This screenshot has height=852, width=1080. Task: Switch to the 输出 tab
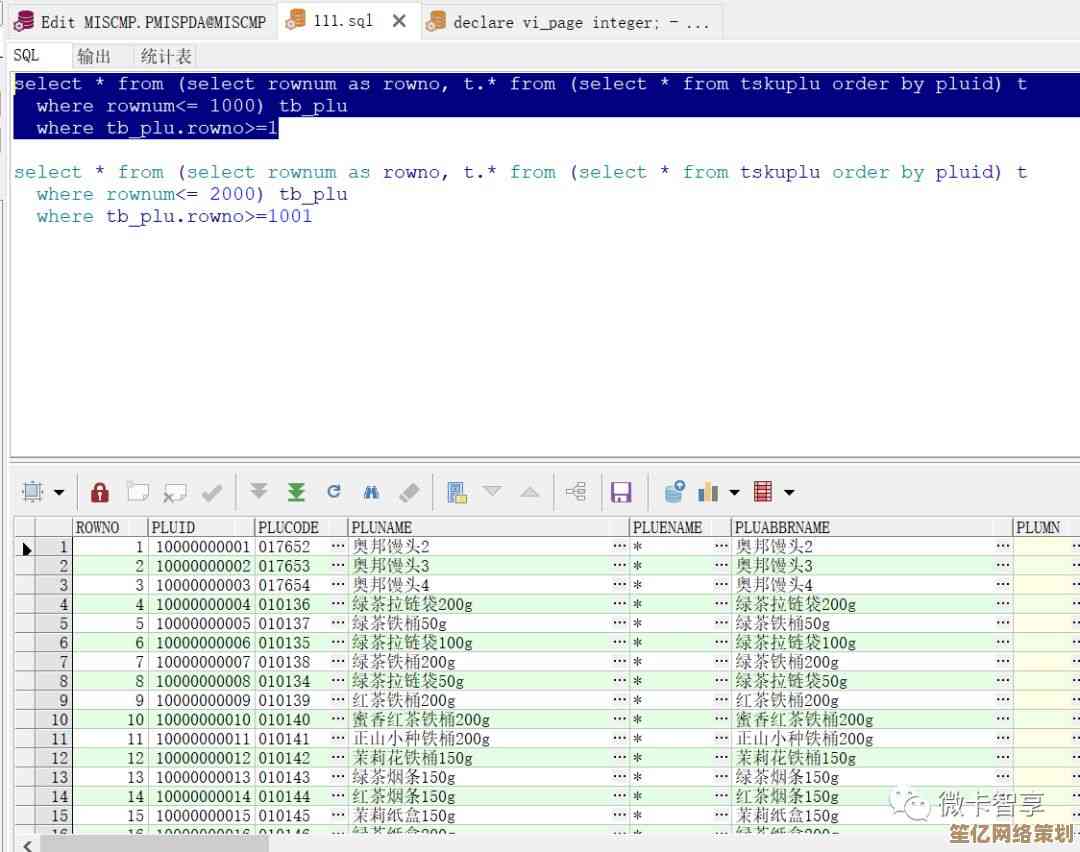[94, 56]
